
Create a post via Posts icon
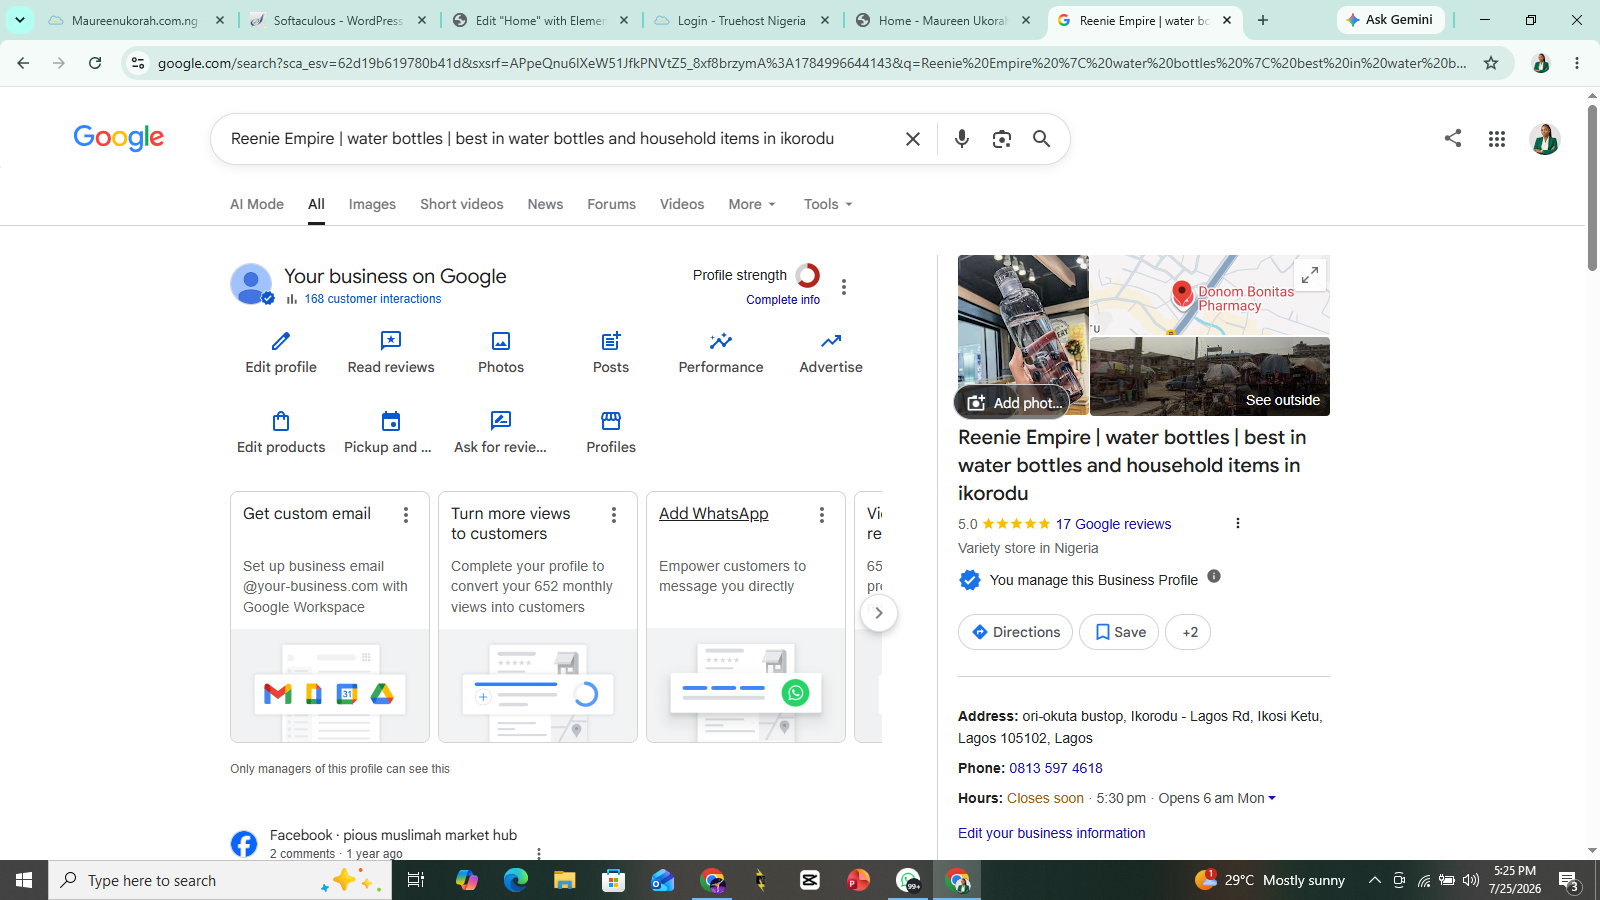coord(611,341)
